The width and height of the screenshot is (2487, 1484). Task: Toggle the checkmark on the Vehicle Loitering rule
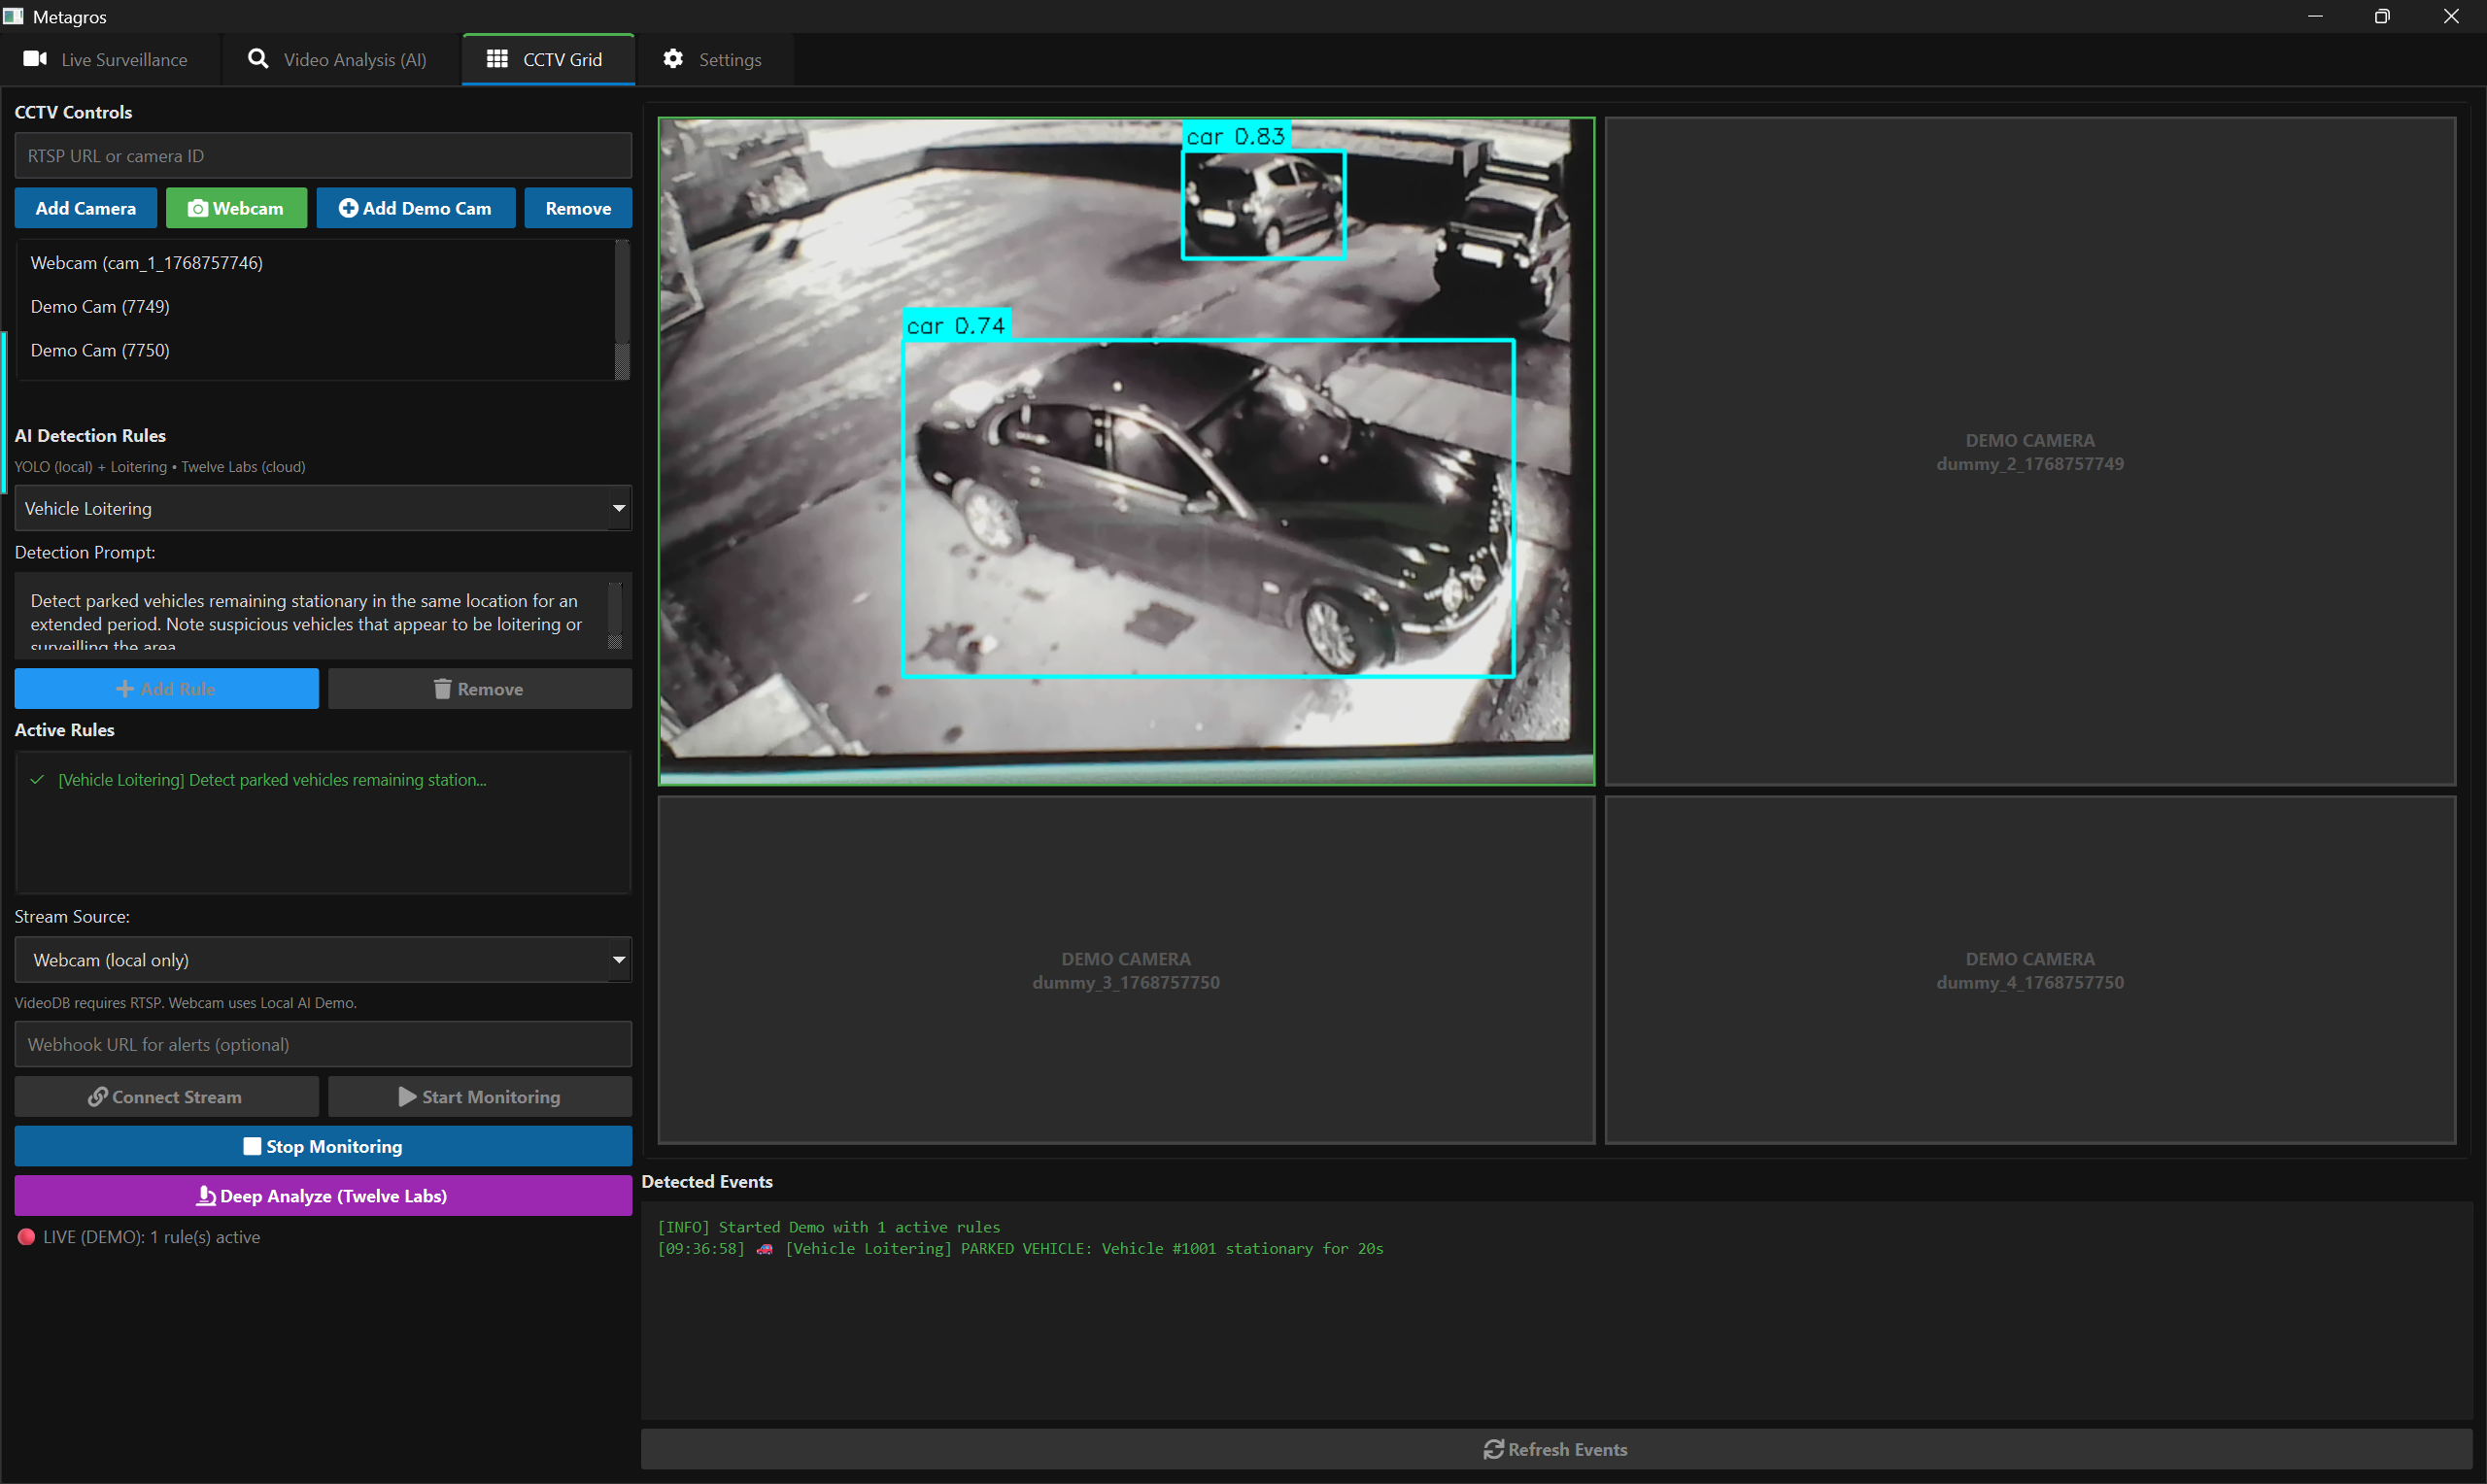(x=36, y=780)
